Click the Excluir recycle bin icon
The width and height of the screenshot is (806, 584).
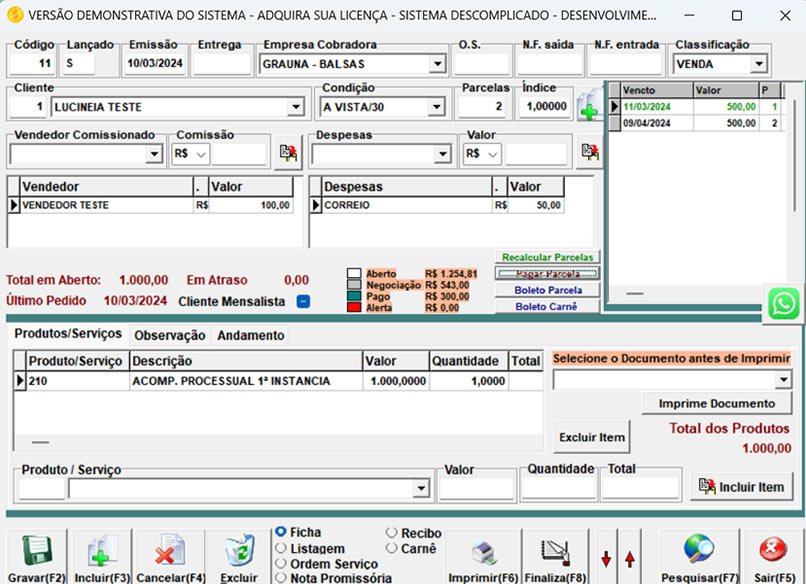[236, 550]
